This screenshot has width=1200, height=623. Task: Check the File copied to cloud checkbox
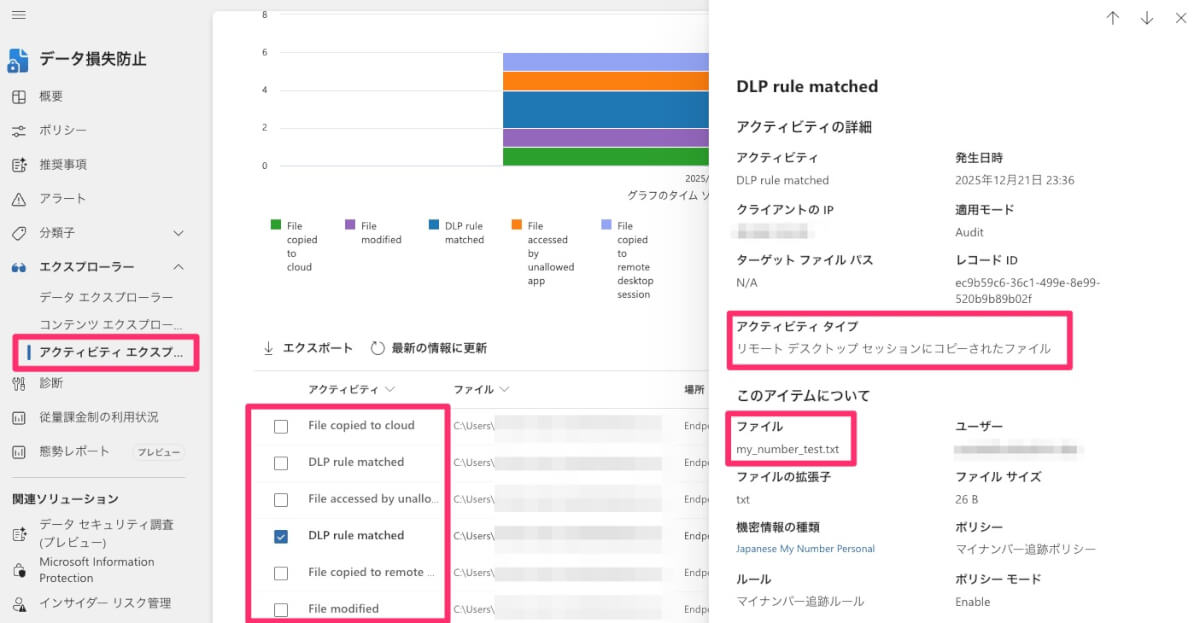[281, 426]
